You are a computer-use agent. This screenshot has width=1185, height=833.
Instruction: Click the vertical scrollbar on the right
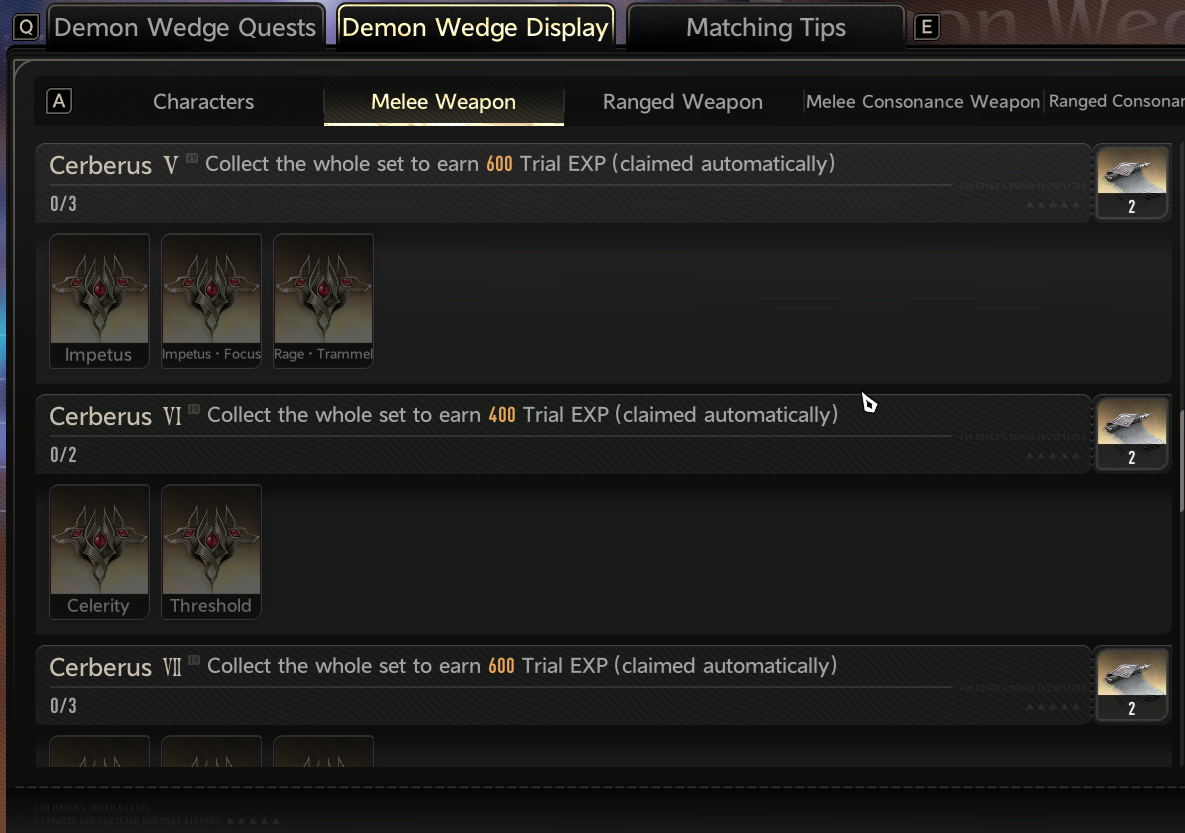tap(1182, 461)
